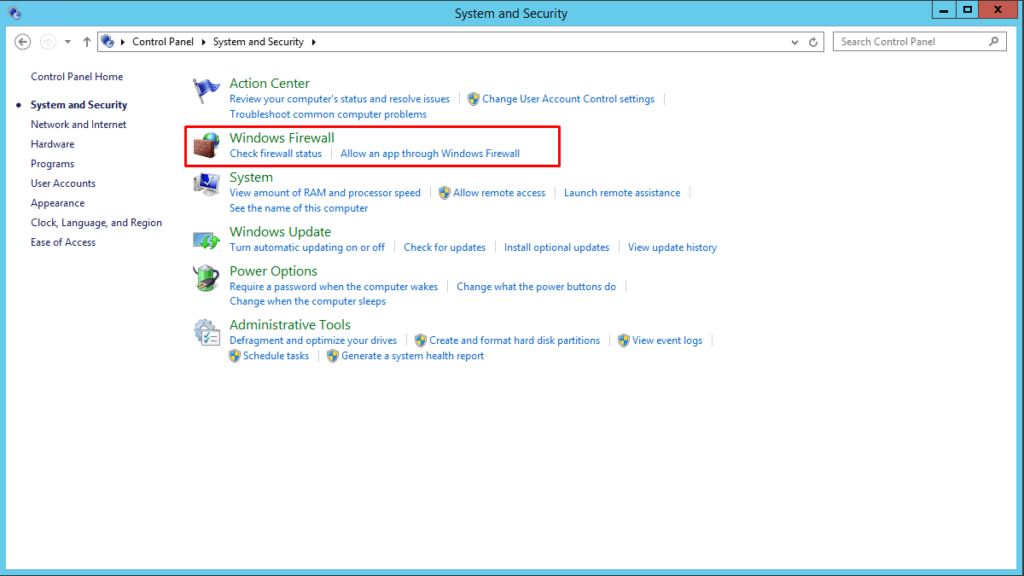Click shield icon beside View event logs

(x=623, y=340)
